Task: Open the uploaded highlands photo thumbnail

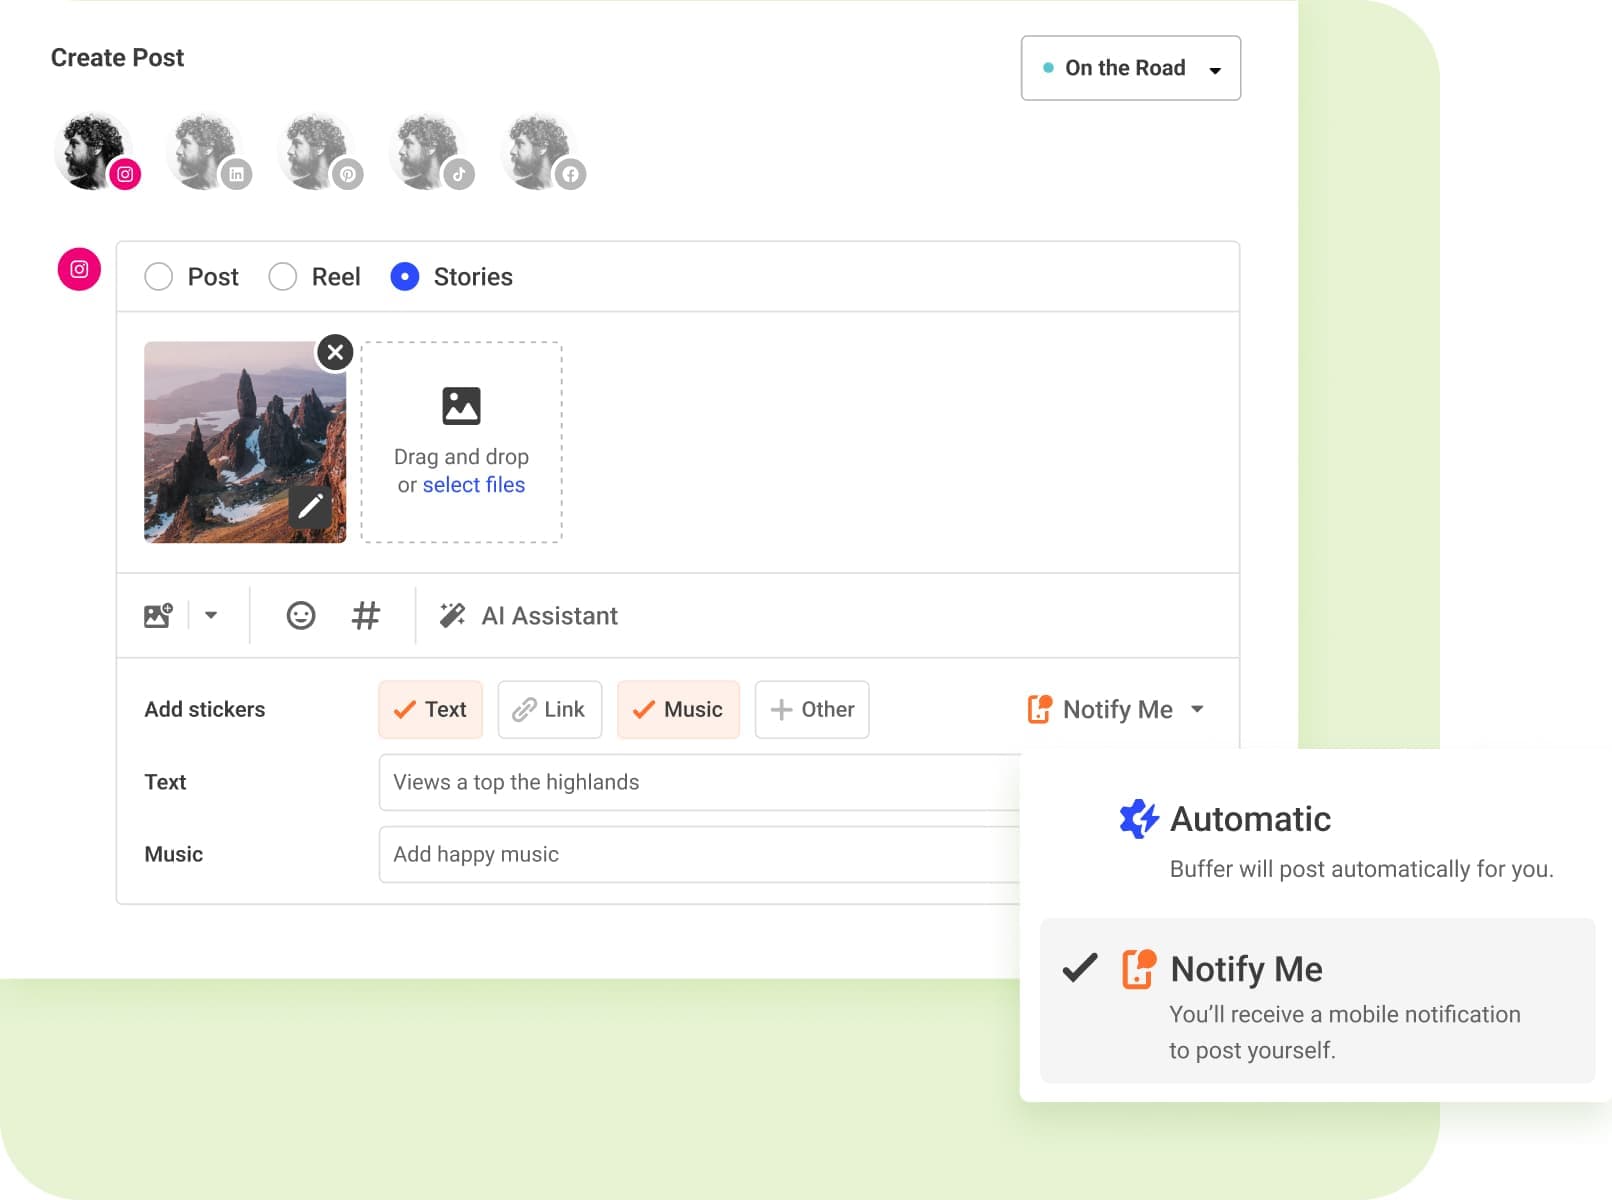Action: click(x=244, y=442)
